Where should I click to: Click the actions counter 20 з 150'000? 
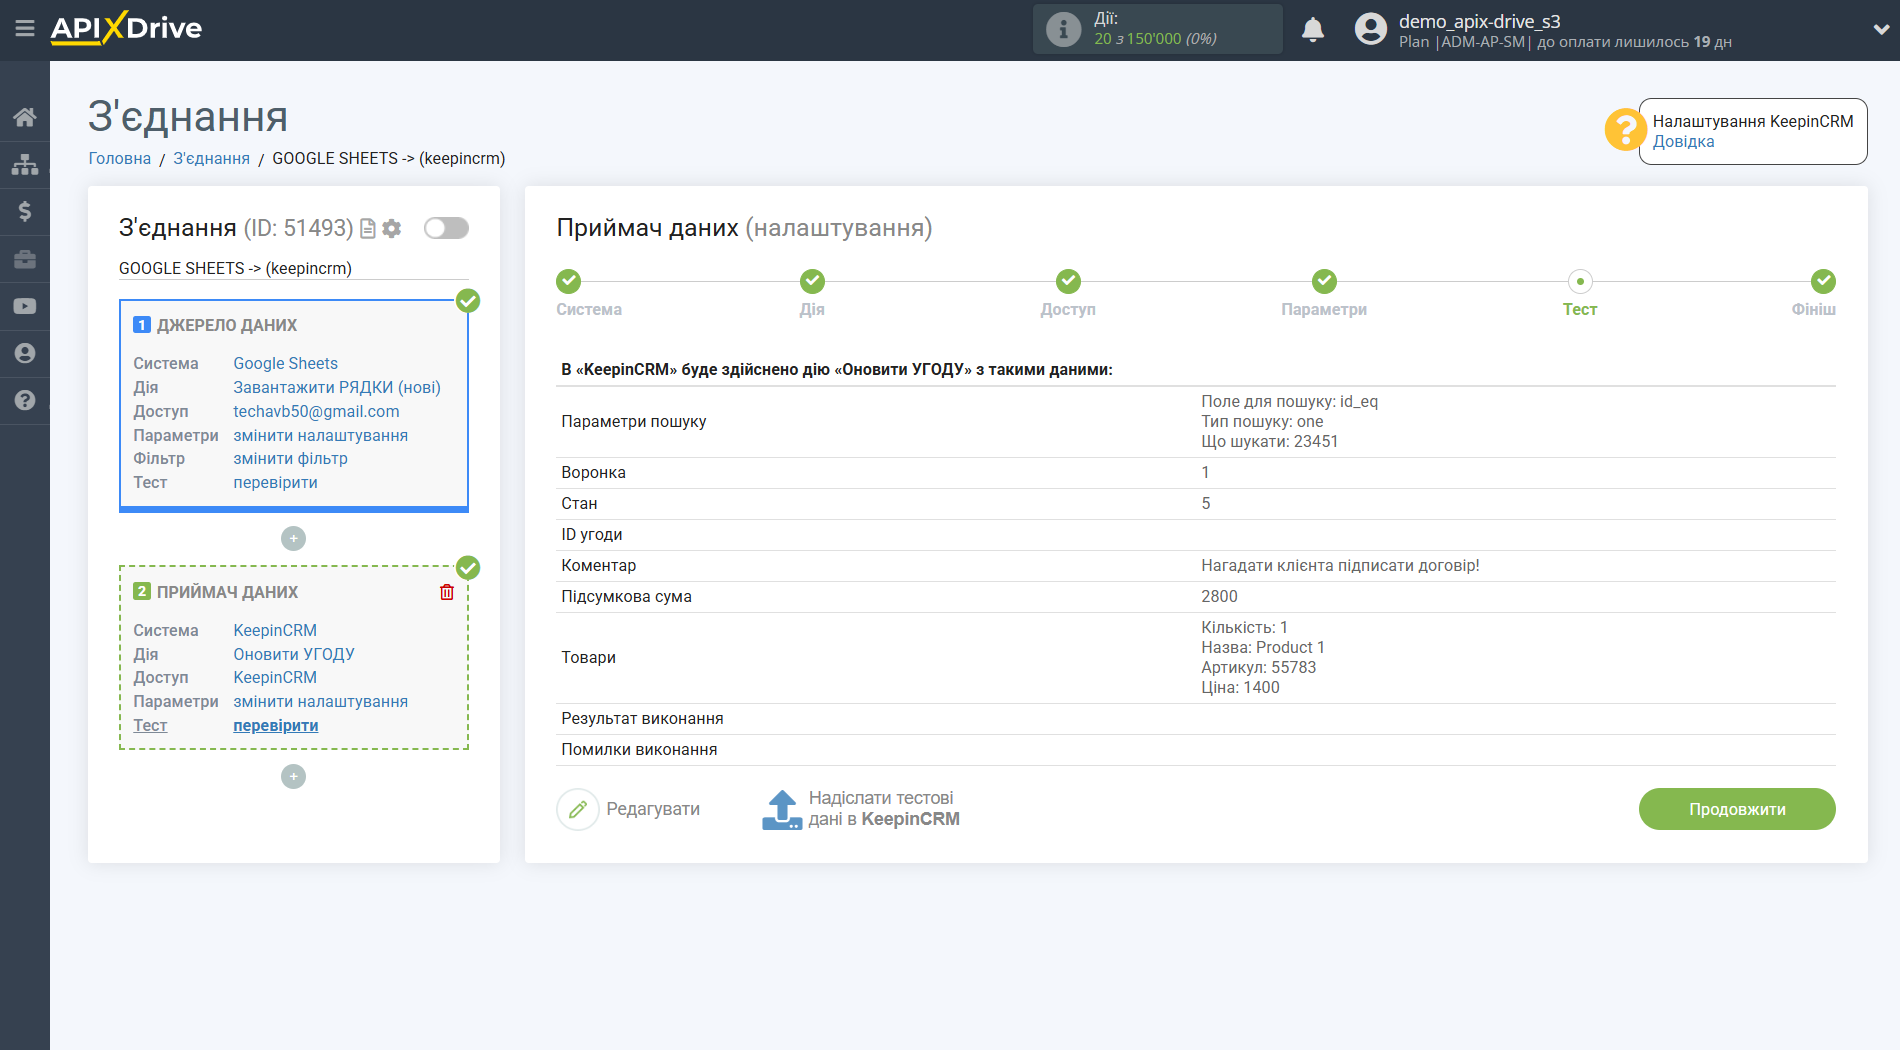(1155, 39)
